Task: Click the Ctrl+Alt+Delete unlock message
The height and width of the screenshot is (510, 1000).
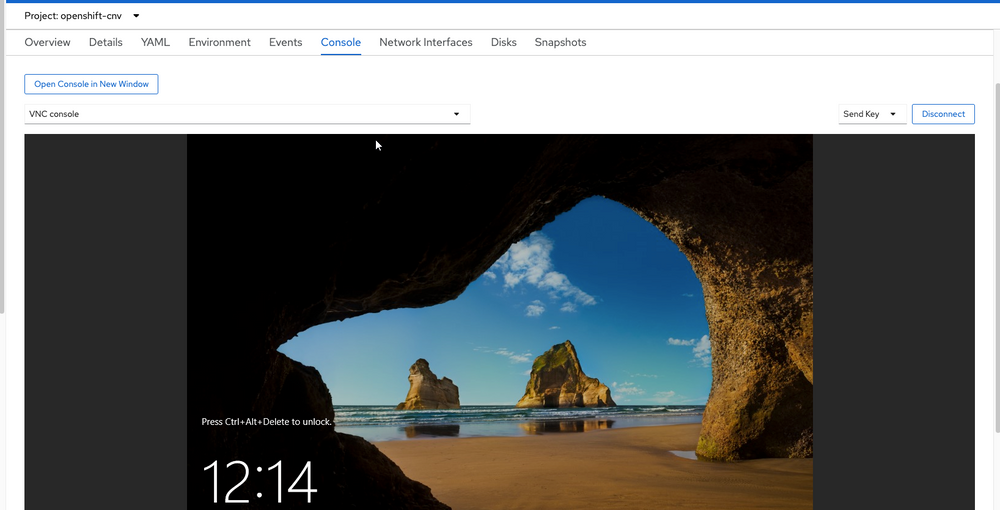Action: coord(266,422)
